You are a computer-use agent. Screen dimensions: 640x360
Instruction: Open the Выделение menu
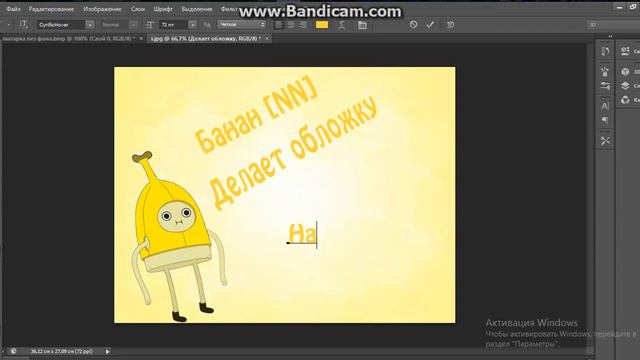(197, 9)
